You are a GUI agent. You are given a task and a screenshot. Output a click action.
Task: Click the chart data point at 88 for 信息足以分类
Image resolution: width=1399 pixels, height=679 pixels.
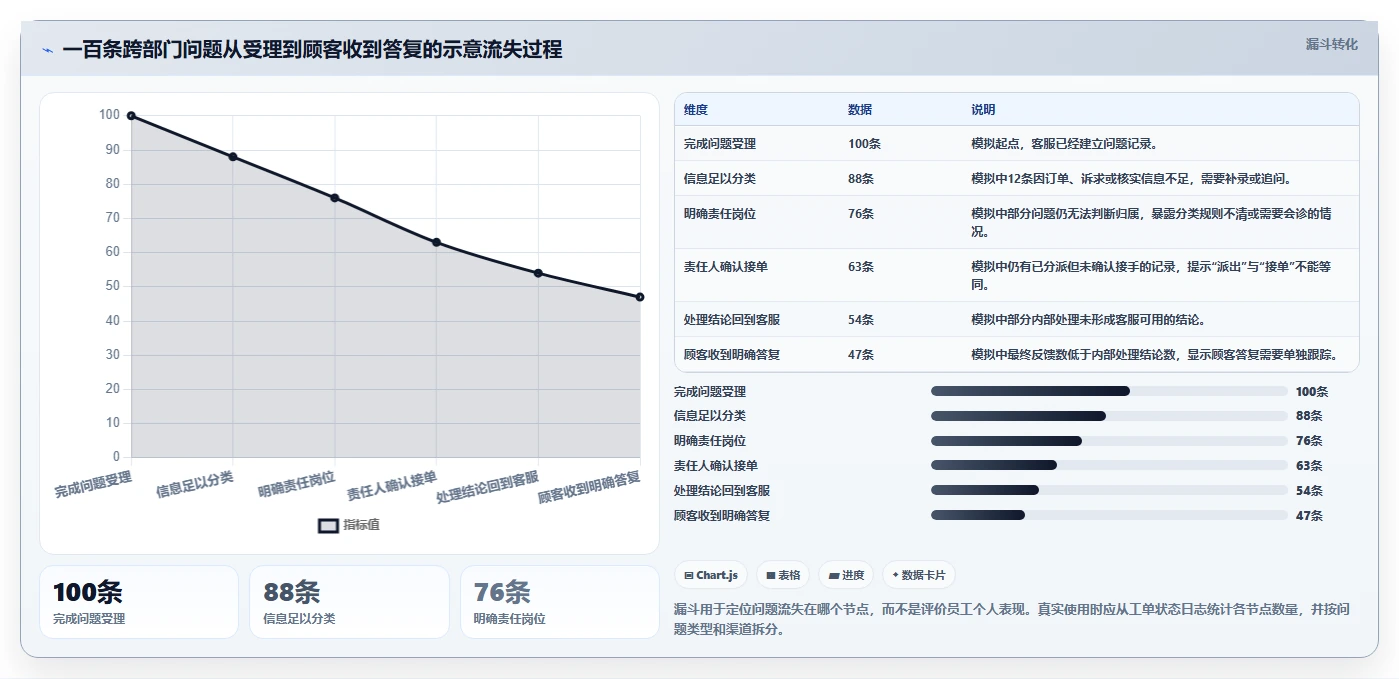[233, 157]
